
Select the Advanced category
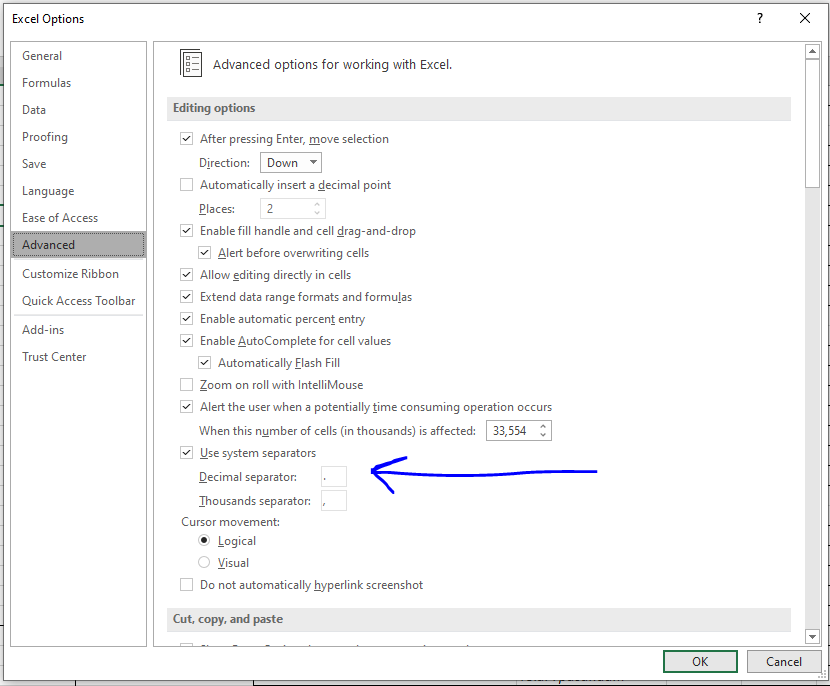click(78, 245)
